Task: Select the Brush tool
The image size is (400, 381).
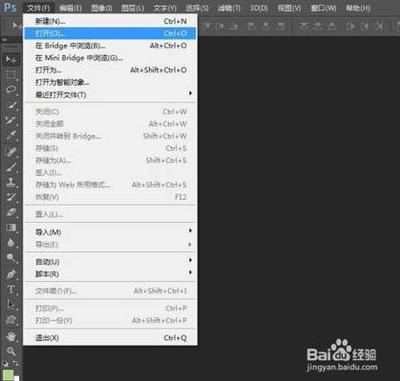Action: click(11, 167)
